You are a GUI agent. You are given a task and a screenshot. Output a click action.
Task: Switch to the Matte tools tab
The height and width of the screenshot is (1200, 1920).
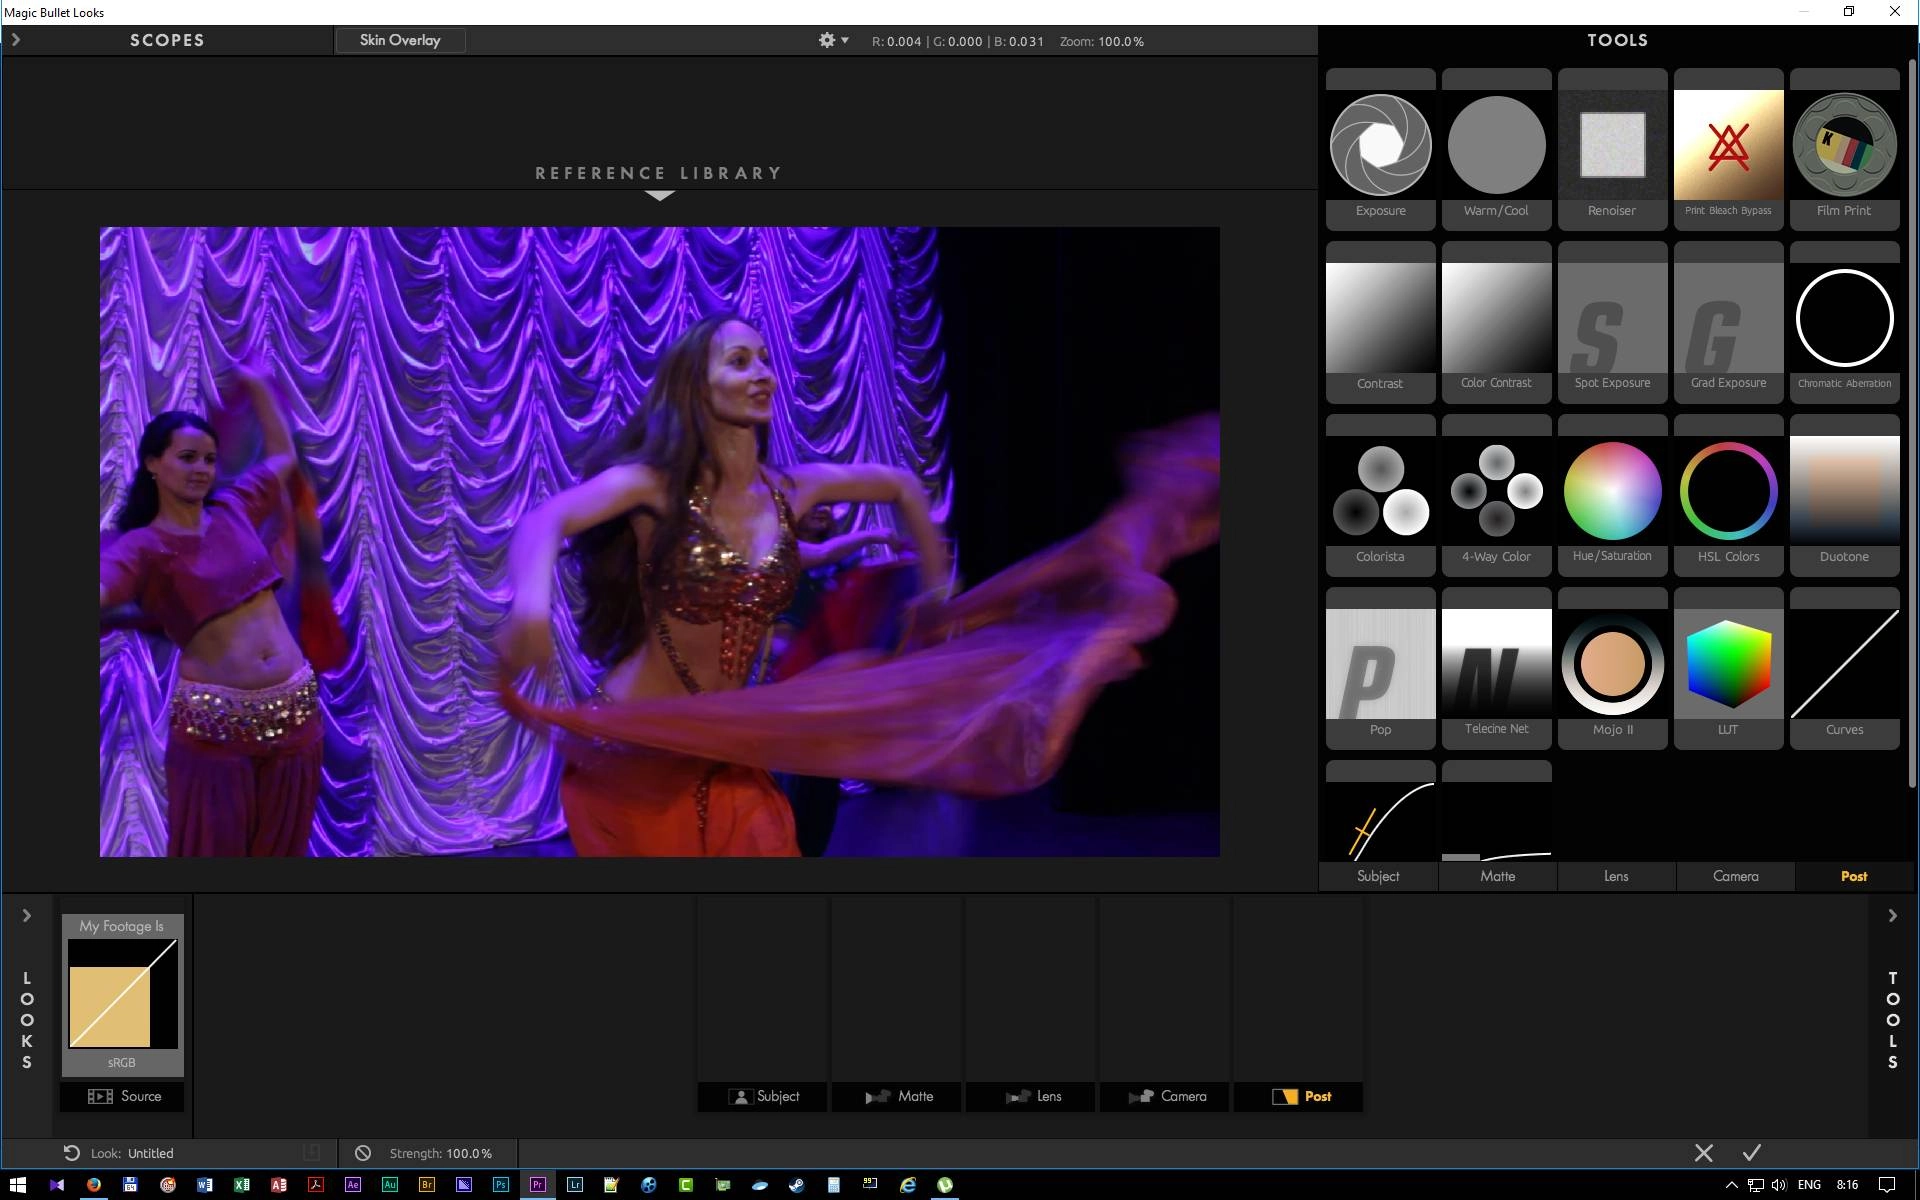tap(1497, 876)
